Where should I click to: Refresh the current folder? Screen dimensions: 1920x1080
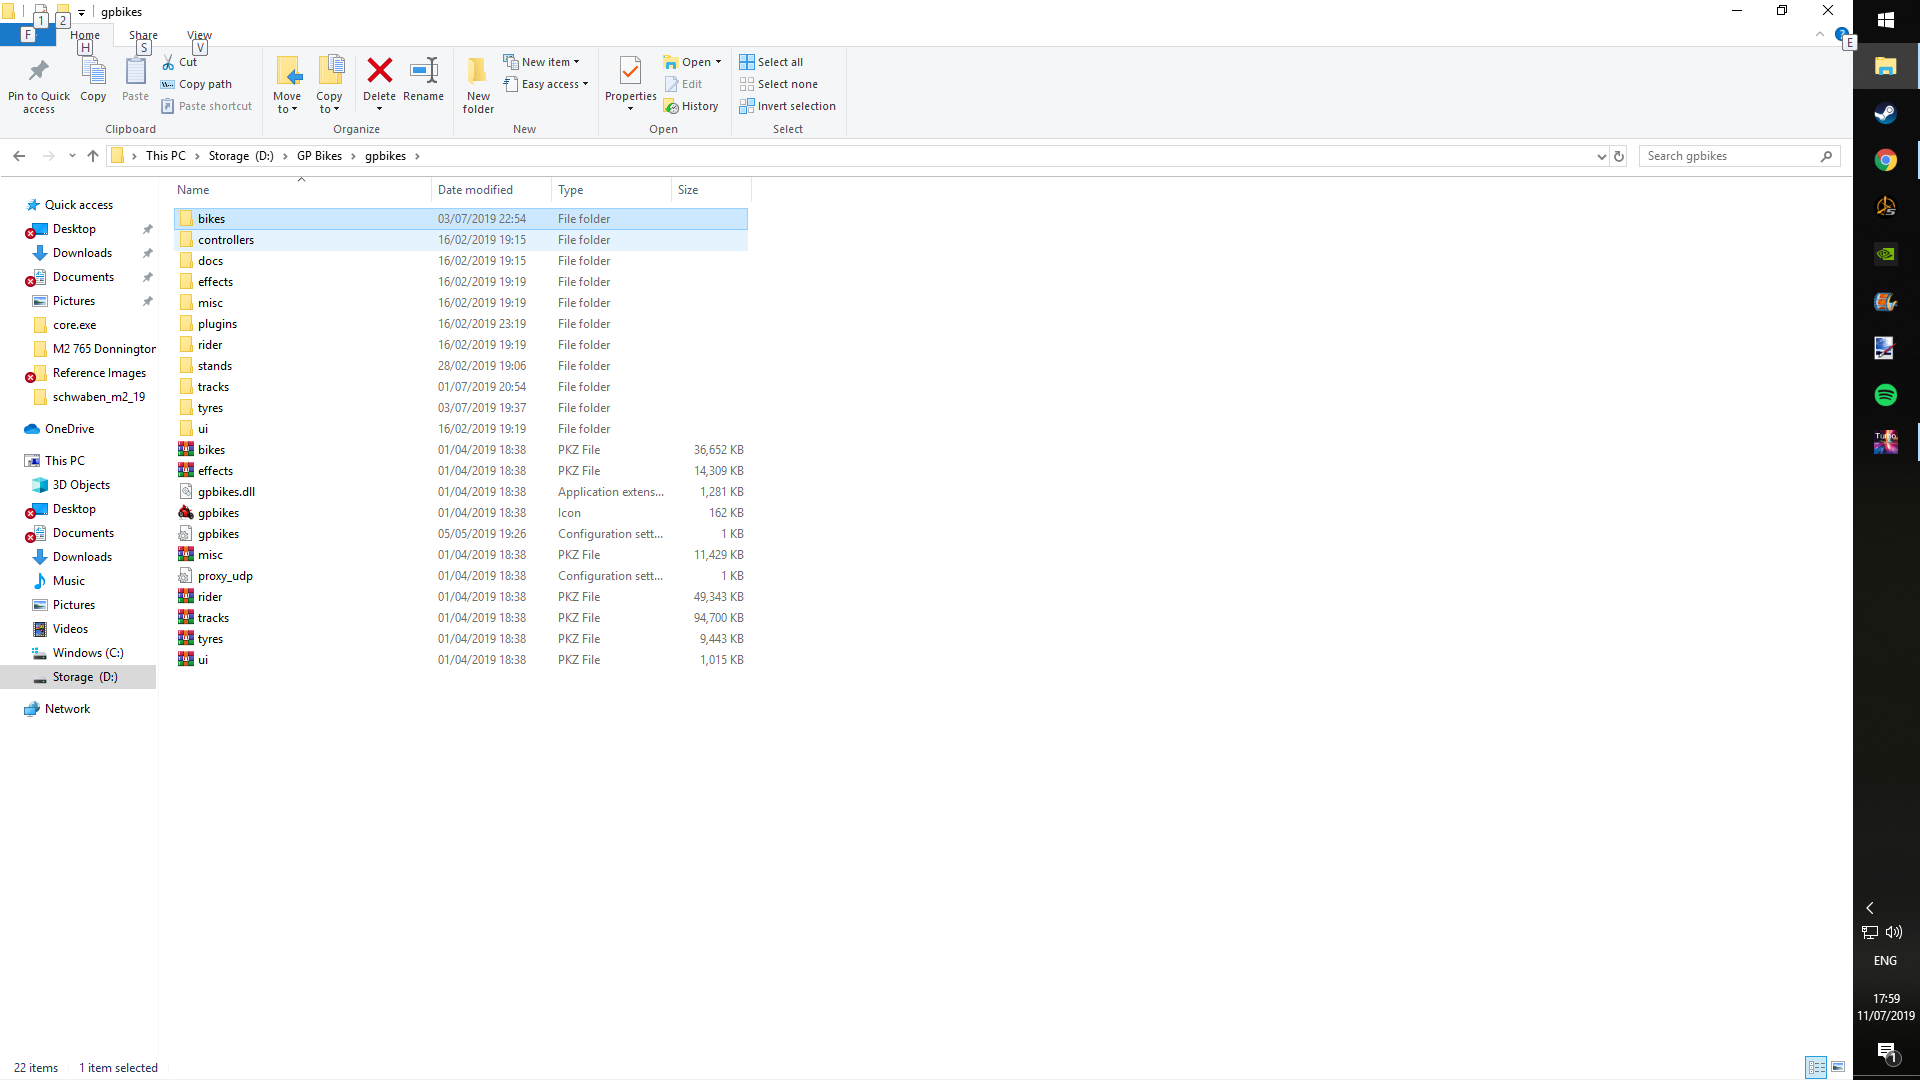[x=1619, y=156]
